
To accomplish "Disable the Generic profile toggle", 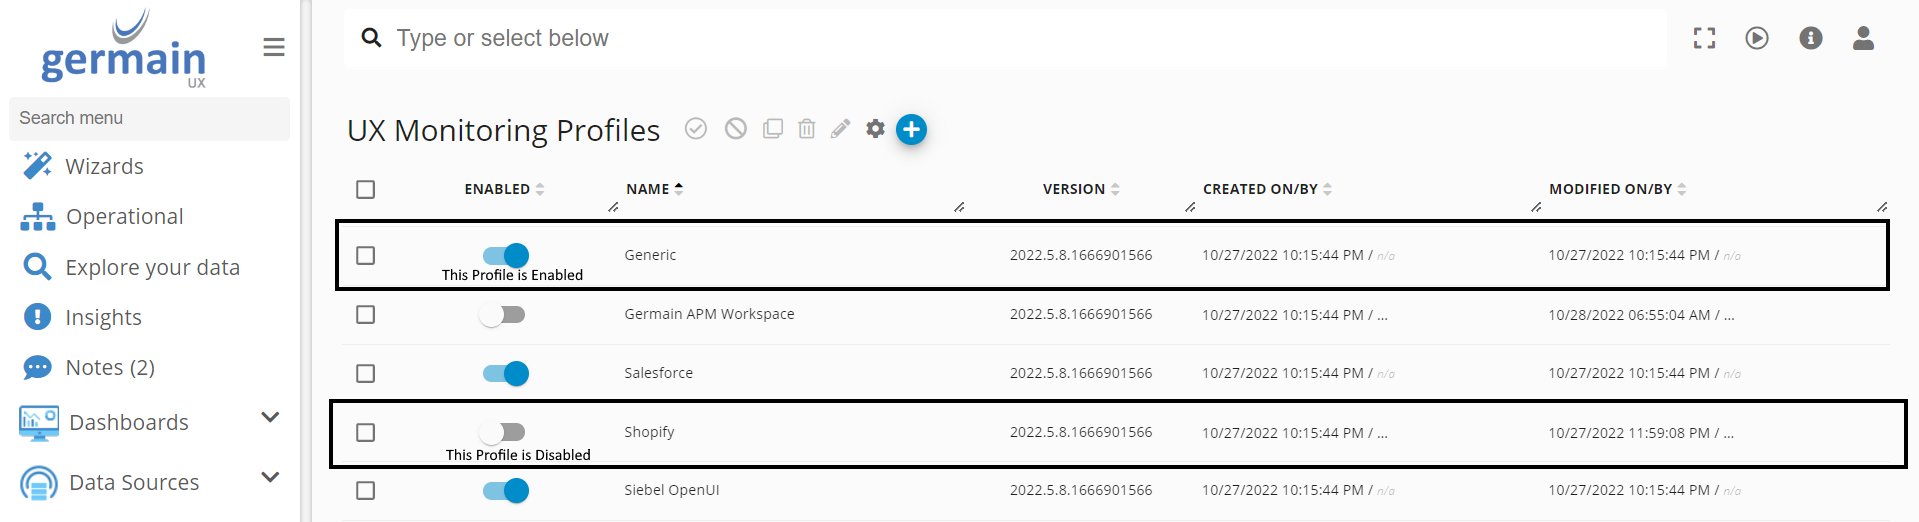I will (x=505, y=255).
